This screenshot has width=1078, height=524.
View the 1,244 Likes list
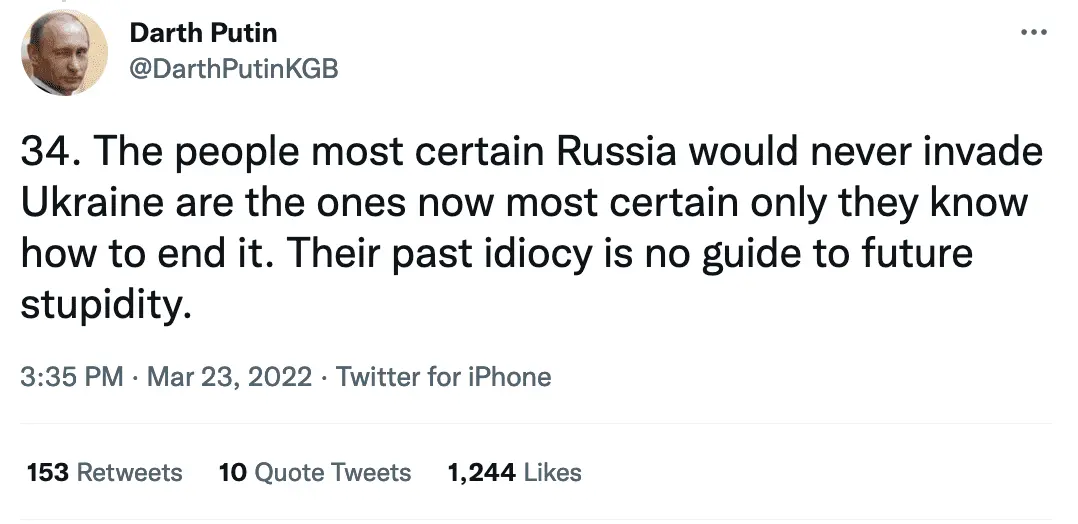pyautogui.click(x=514, y=472)
